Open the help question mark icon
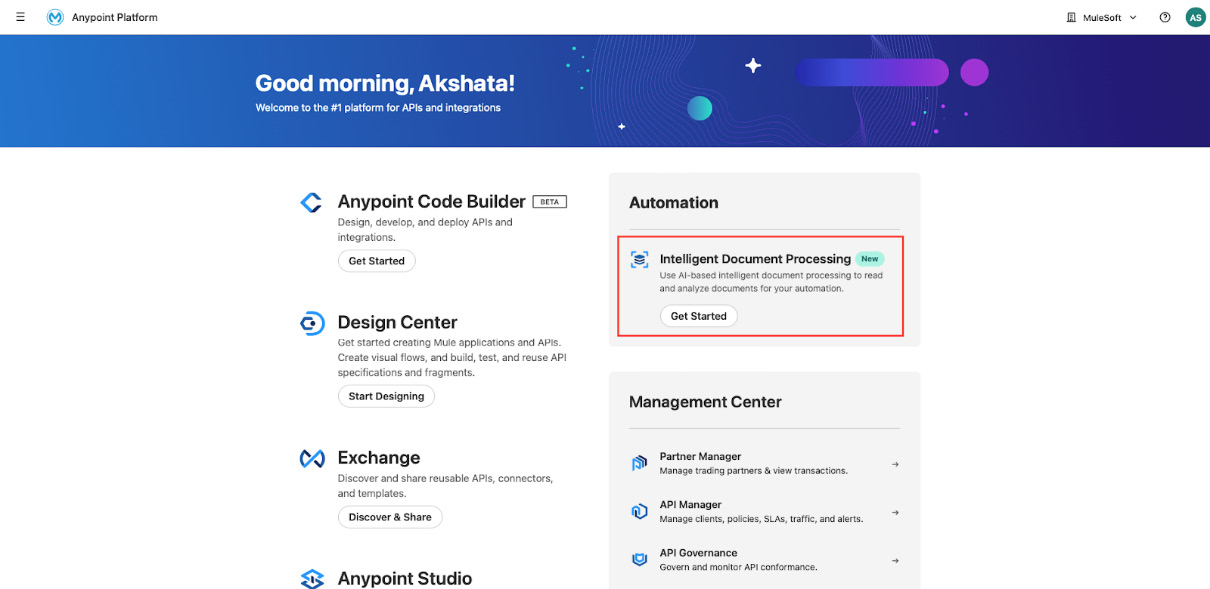The width and height of the screenshot is (1210, 589). (1165, 17)
